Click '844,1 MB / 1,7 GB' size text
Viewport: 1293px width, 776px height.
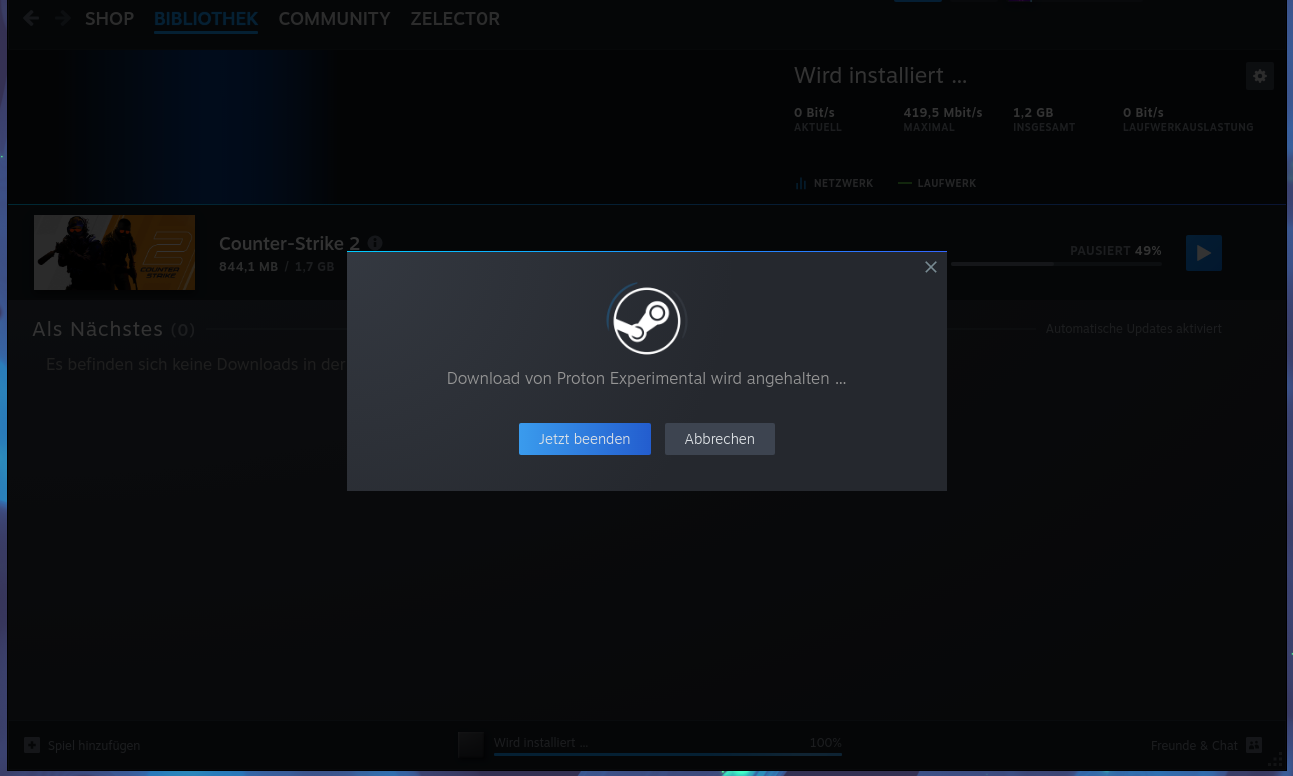(277, 267)
